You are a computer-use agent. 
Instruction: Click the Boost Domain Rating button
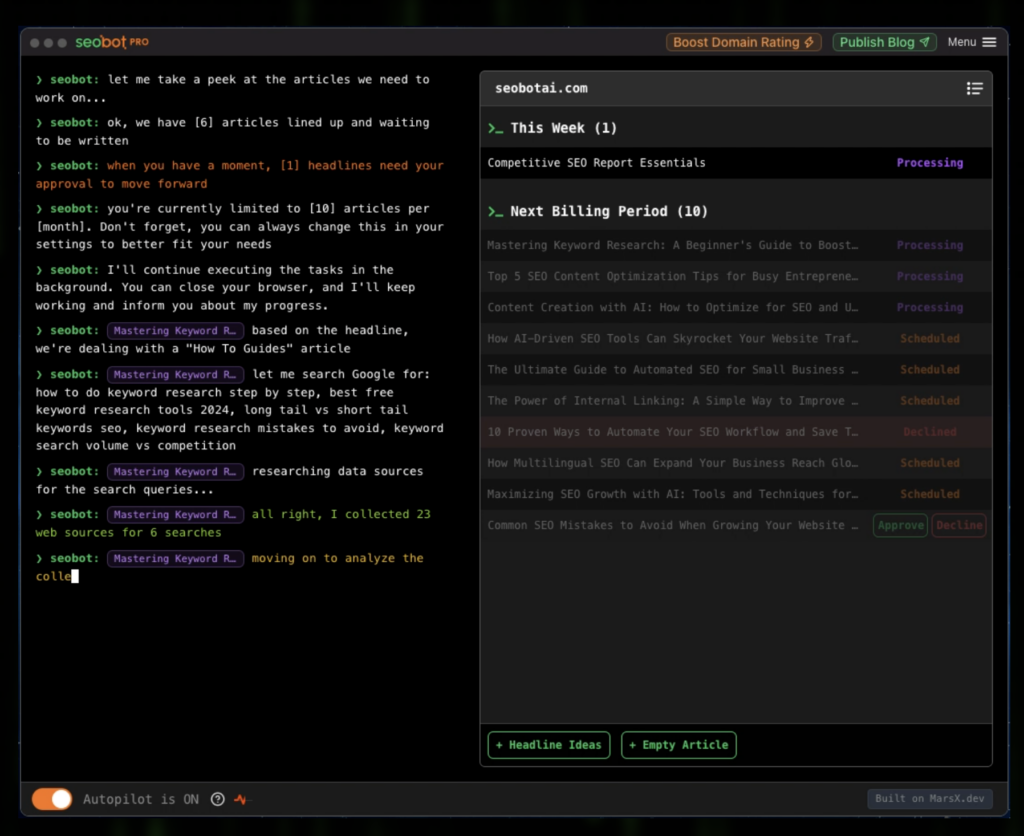point(743,42)
